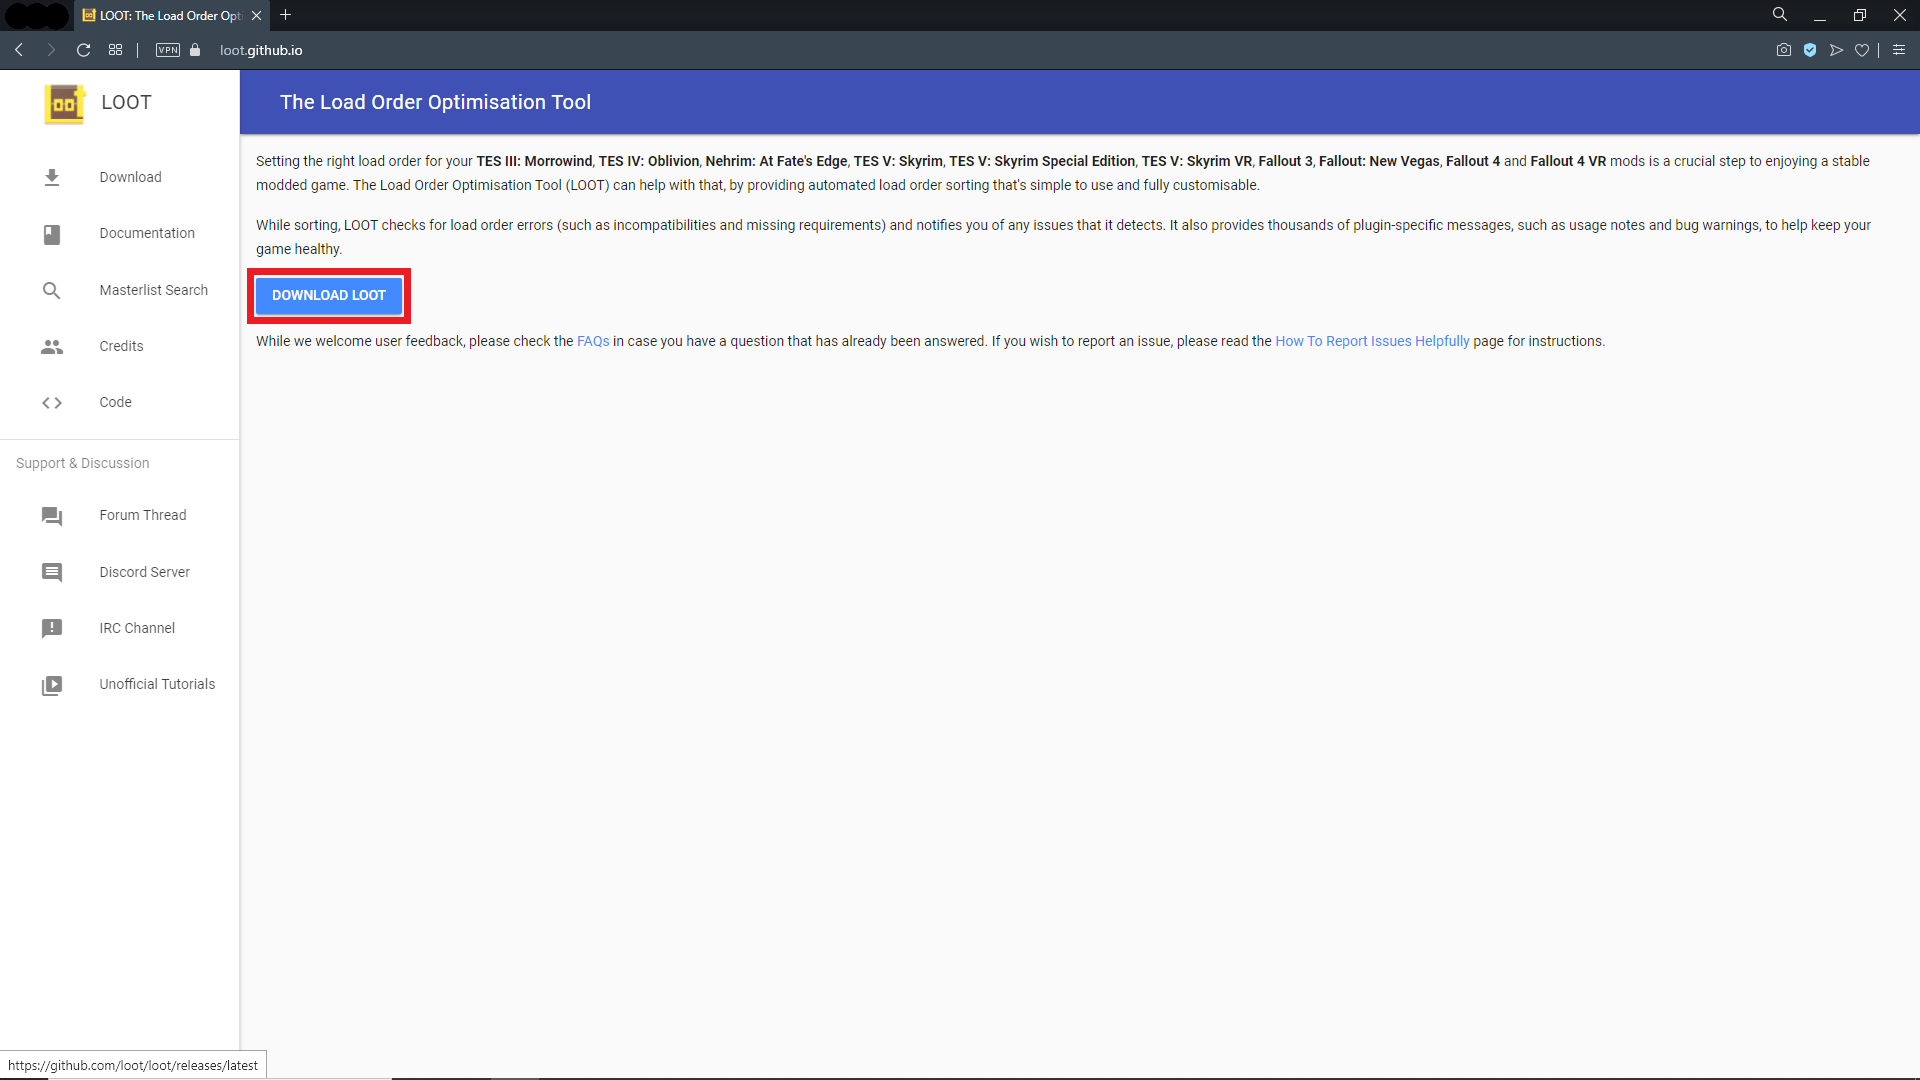The height and width of the screenshot is (1080, 1920).
Task: Toggle the VPN badge in address bar
Action: tap(168, 50)
